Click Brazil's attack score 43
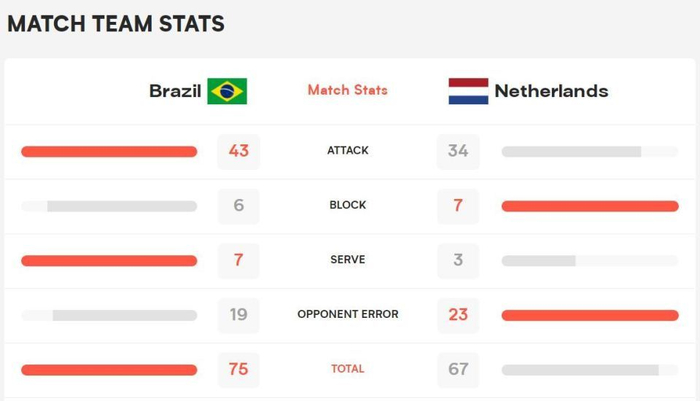700x401 pixels. tap(238, 151)
